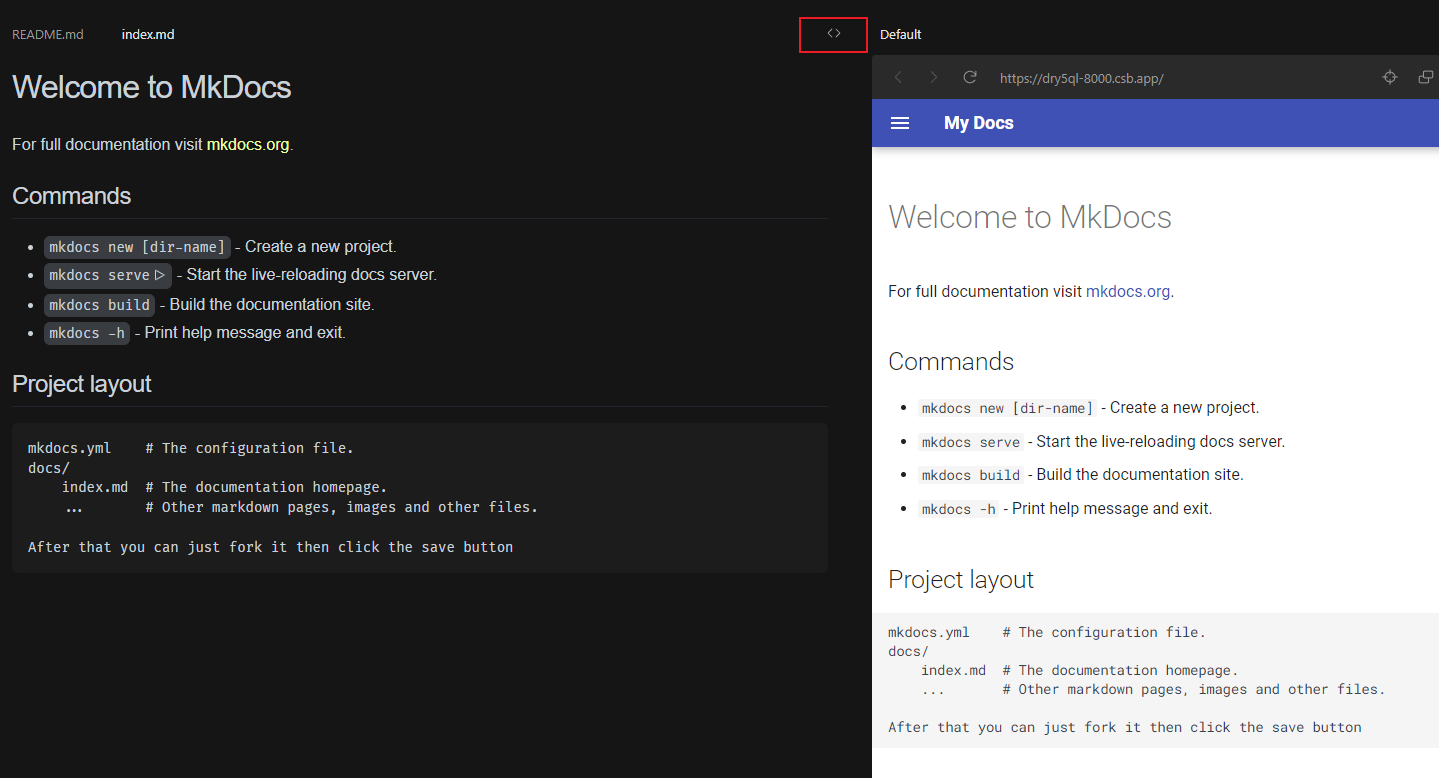Image resolution: width=1439 pixels, height=778 pixels.
Task: Click mkdocs -h code in preview
Action: tap(959, 509)
